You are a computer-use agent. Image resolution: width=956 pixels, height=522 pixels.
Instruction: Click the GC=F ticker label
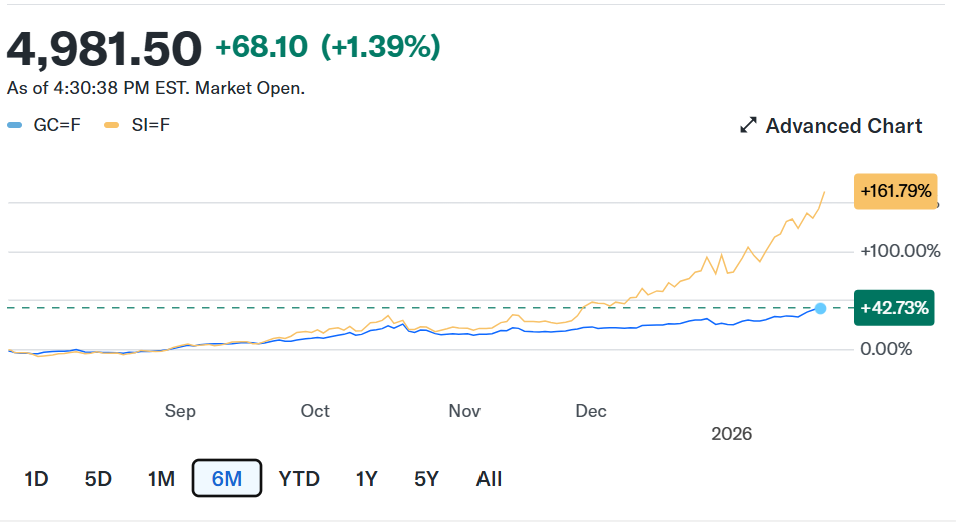(x=57, y=126)
